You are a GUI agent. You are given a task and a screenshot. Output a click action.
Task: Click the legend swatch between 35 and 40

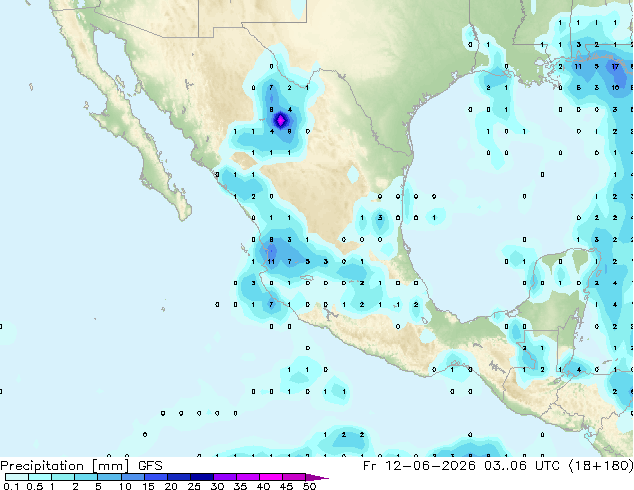coord(247,477)
